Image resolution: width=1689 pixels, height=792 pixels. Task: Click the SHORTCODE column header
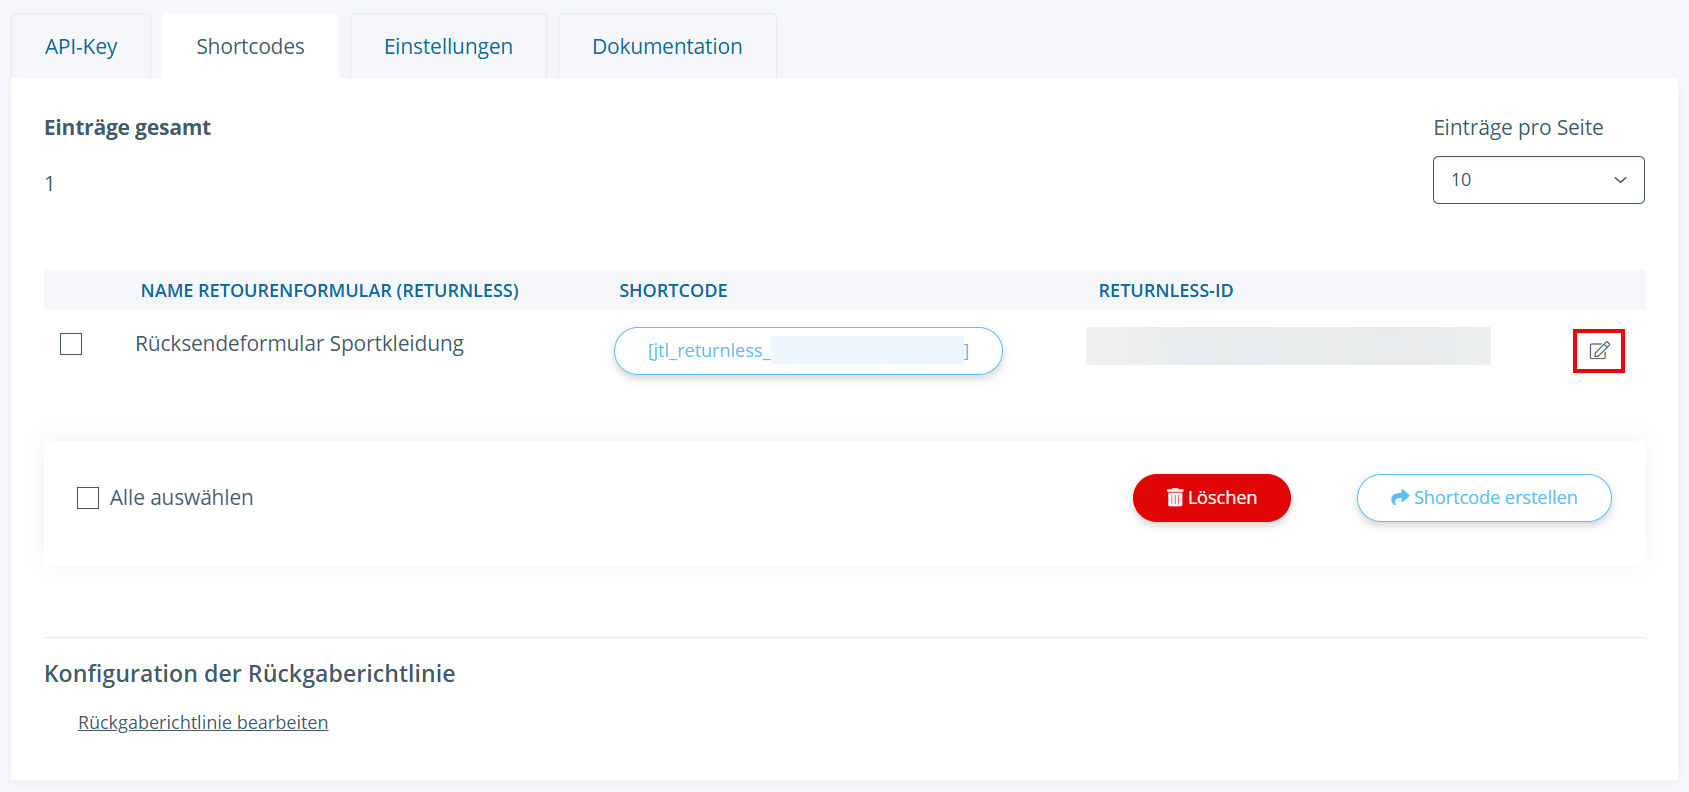(673, 291)
